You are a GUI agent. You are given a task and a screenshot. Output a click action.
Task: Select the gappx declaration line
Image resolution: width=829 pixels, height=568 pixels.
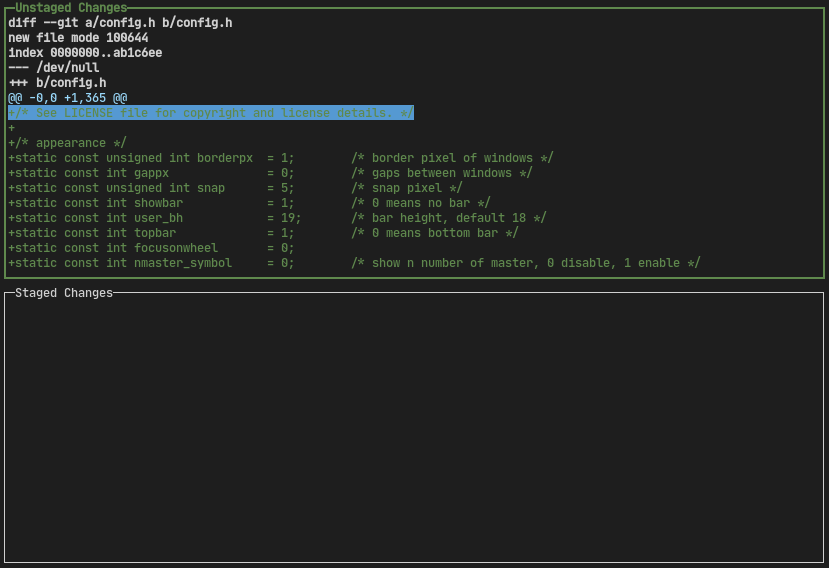click(150, 173)
